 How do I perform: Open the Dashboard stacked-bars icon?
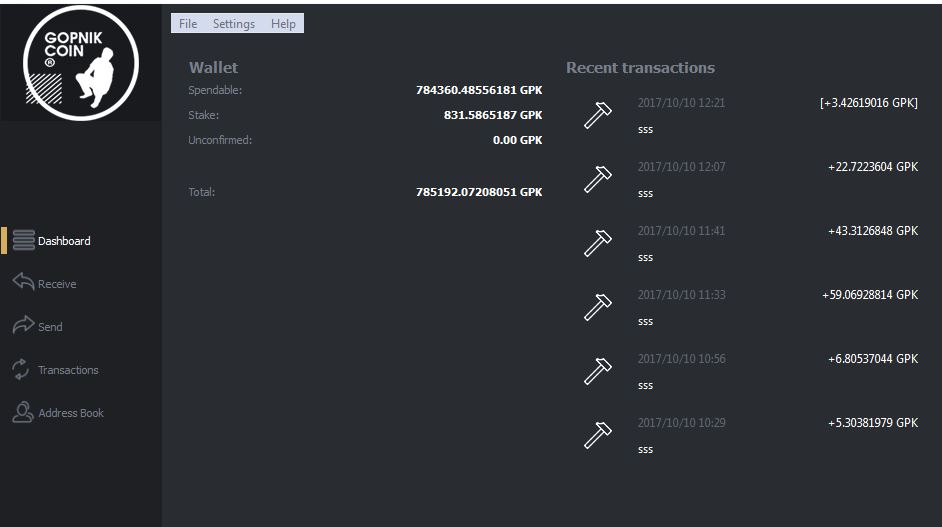(x=23, y=240)
